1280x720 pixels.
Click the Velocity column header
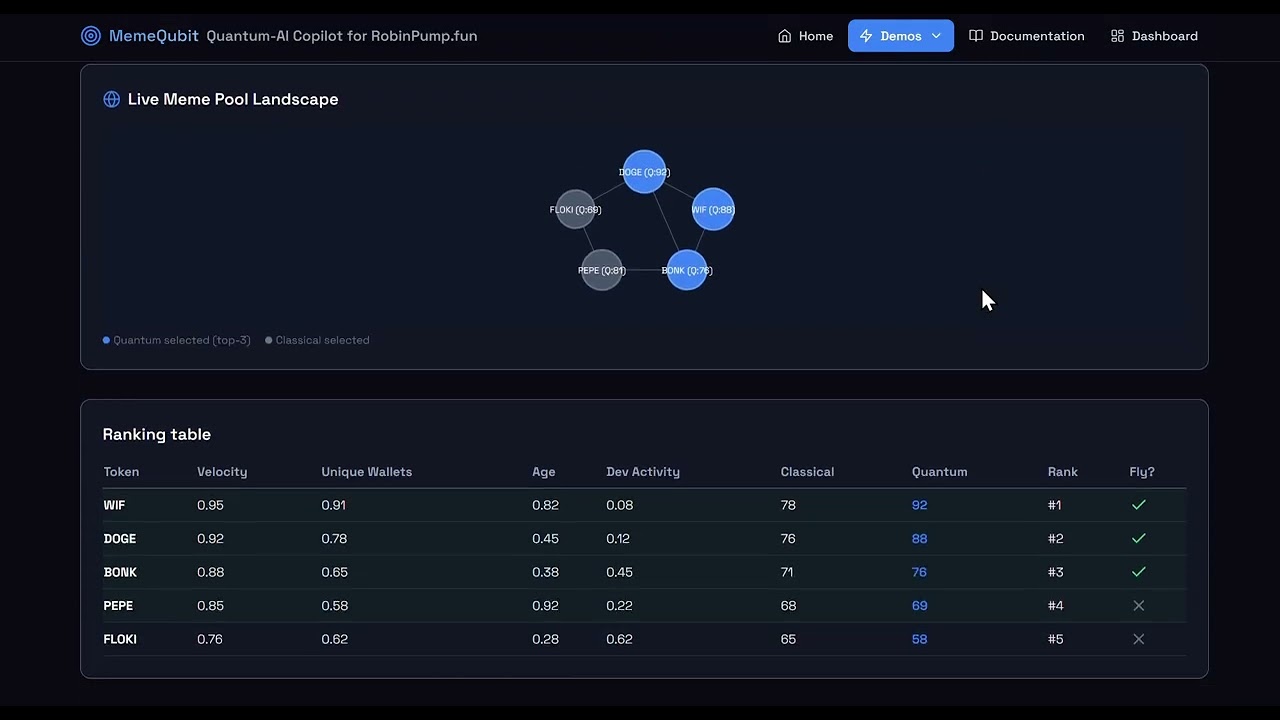pyautogui.click(x=222, y=472)
